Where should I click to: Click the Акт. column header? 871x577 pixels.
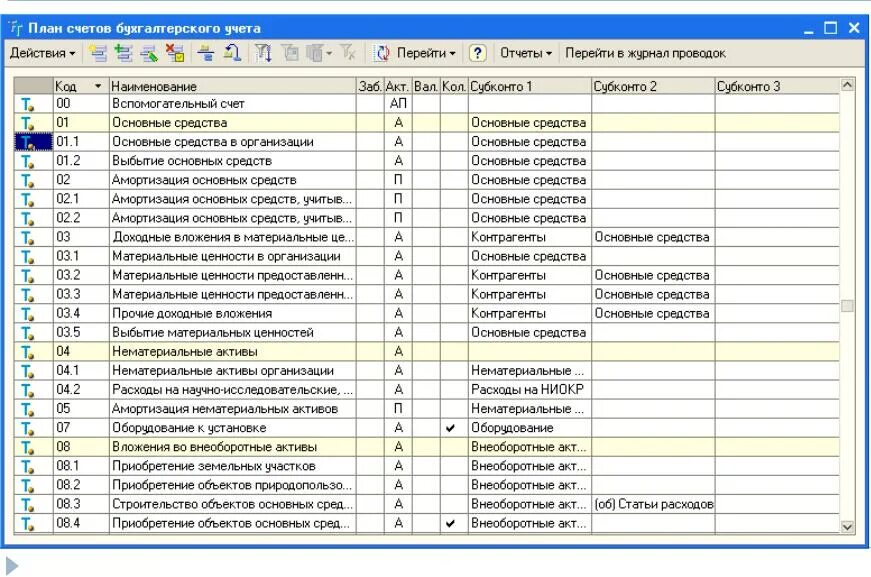(398, 86)
